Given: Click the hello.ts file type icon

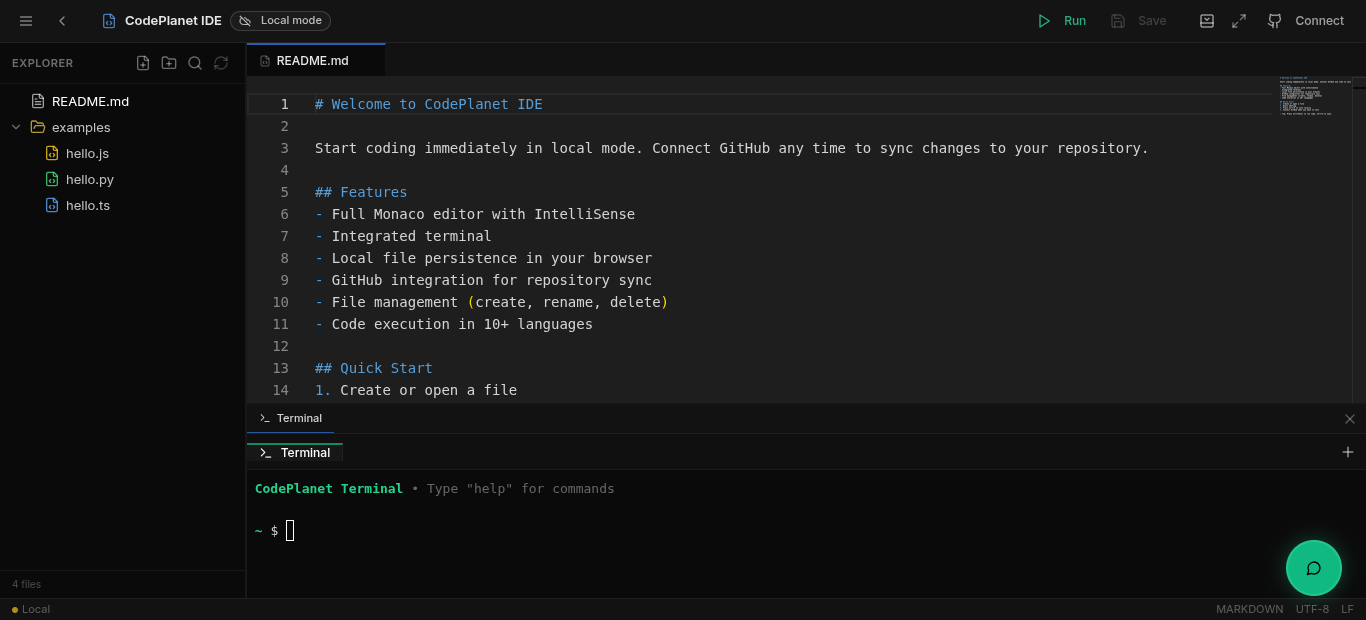Looking at the screenshot, I should click(x=52, y=205).
